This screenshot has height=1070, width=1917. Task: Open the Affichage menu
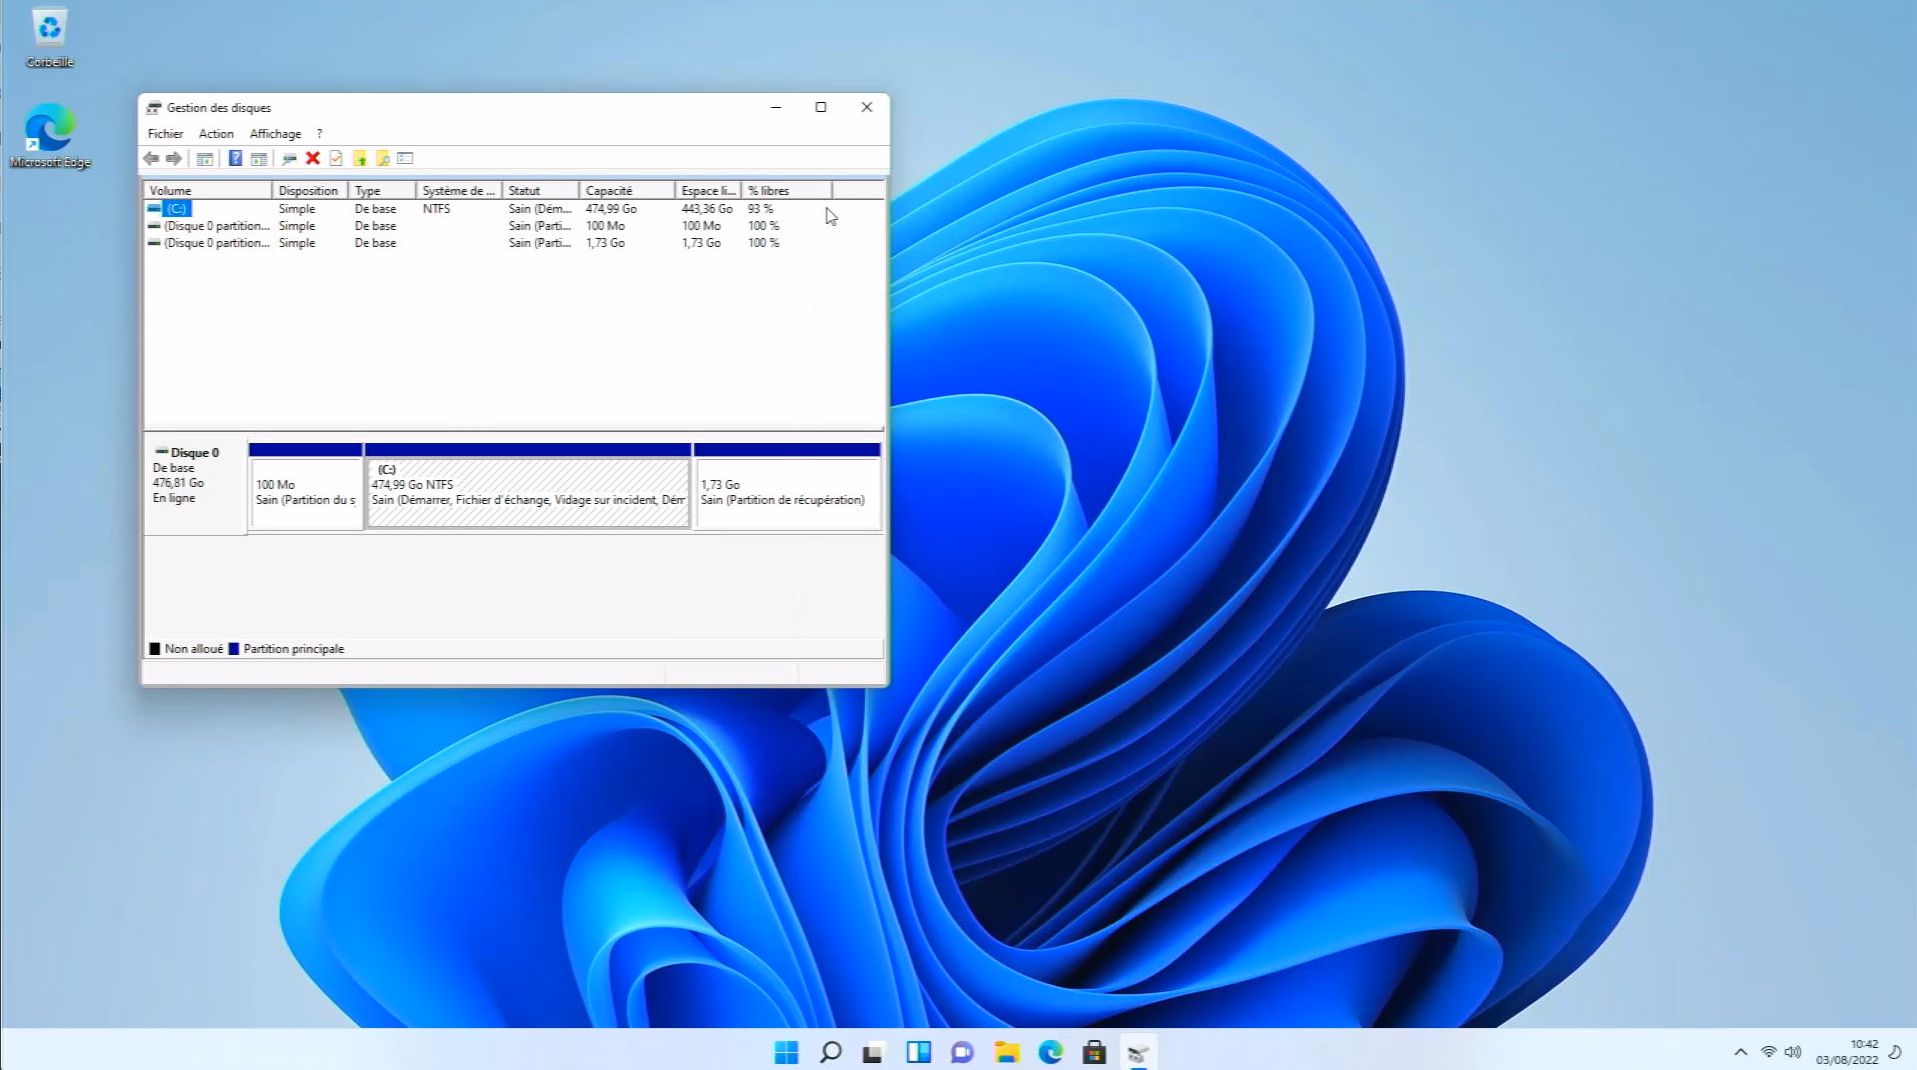[x=275, y=133]
